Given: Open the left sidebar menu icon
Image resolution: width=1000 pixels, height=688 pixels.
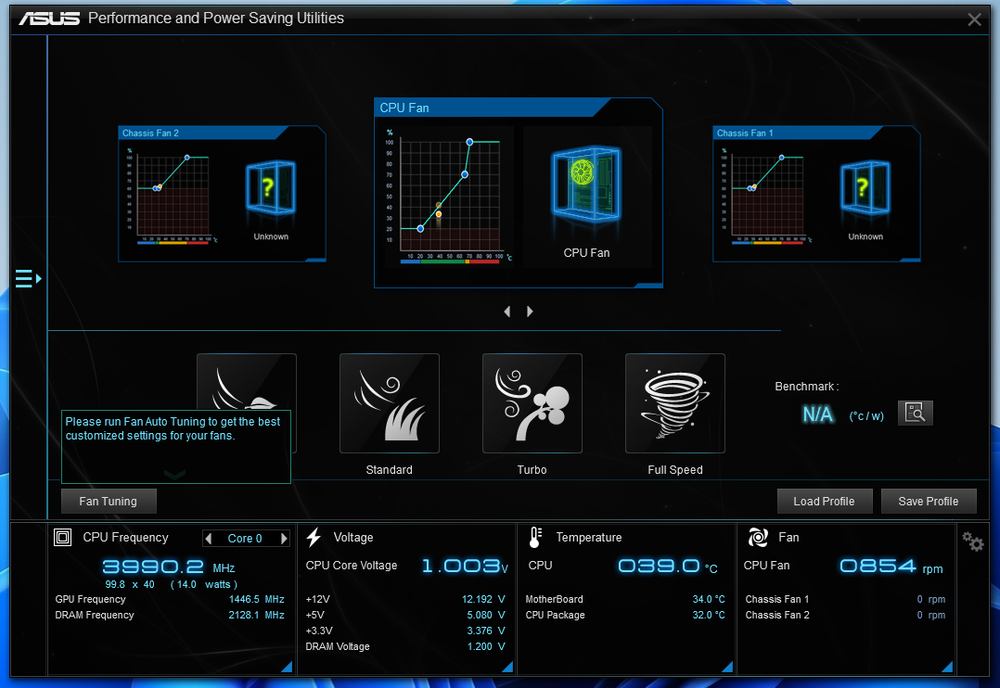Looking at the screenshot, I should (x=27, y=278).
